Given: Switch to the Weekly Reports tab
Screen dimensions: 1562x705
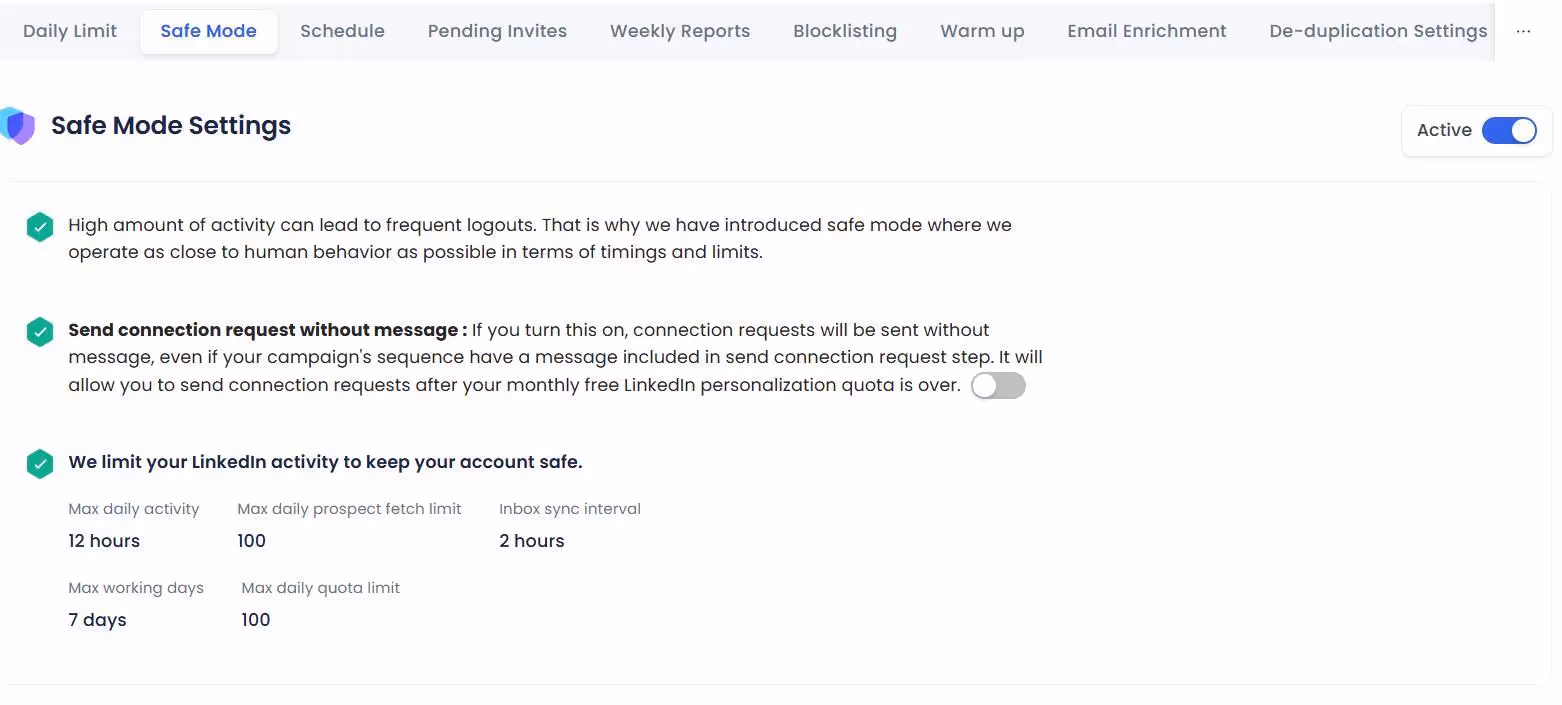Looking at the screenshot, I should pyautogui.click(x=679, y=31).
